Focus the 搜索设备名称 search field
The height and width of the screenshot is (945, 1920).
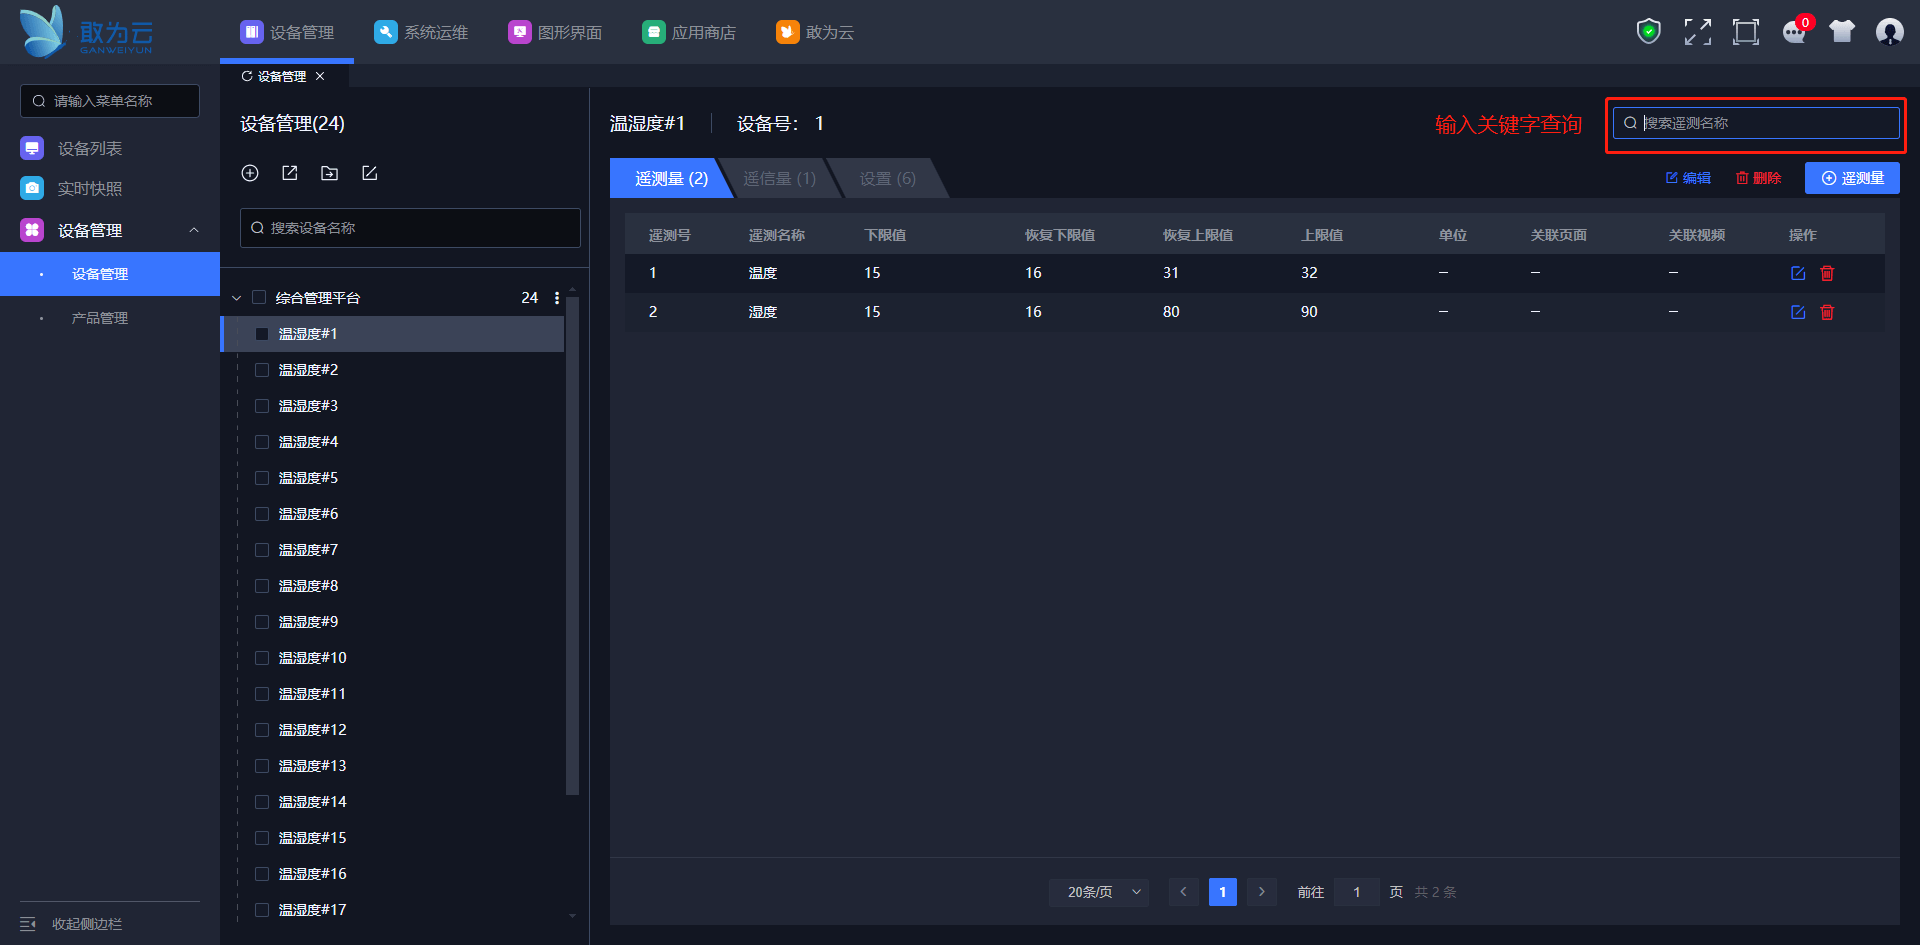410,228
